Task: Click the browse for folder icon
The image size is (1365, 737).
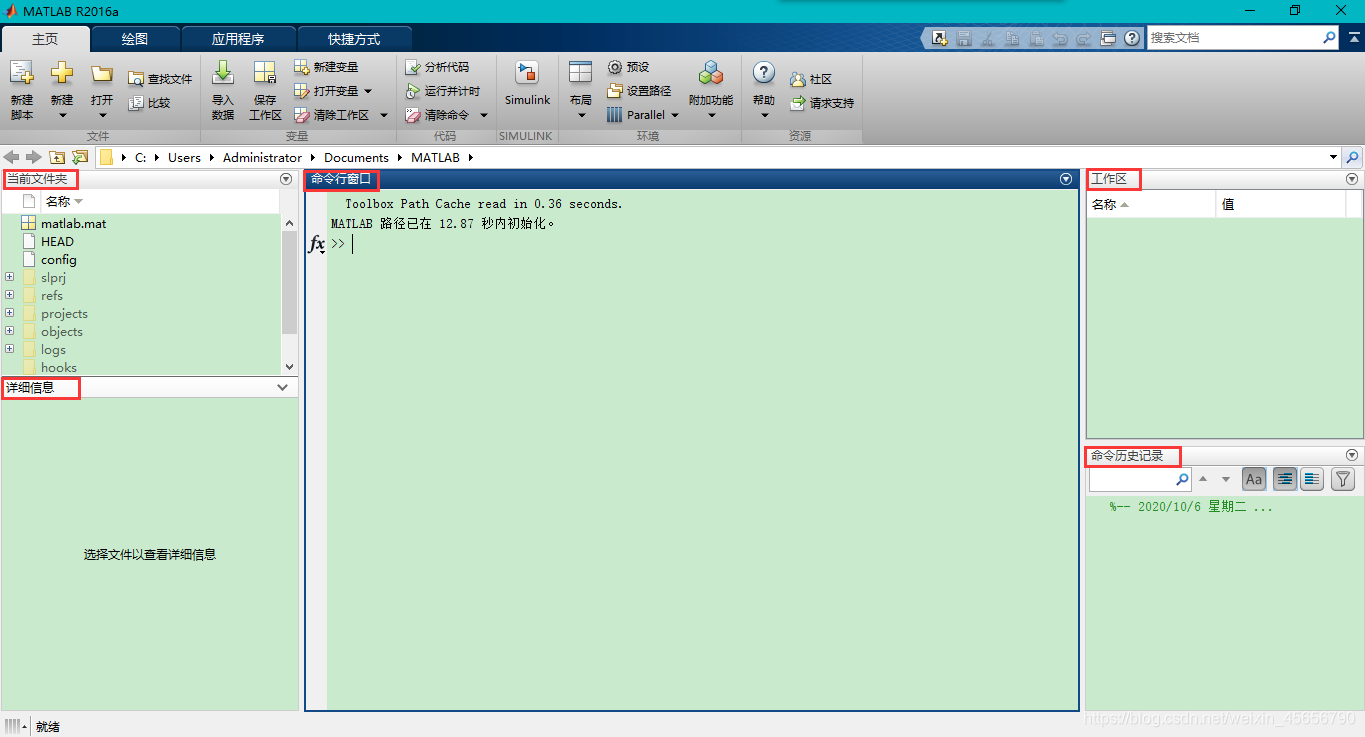Action: coord(80,157)
